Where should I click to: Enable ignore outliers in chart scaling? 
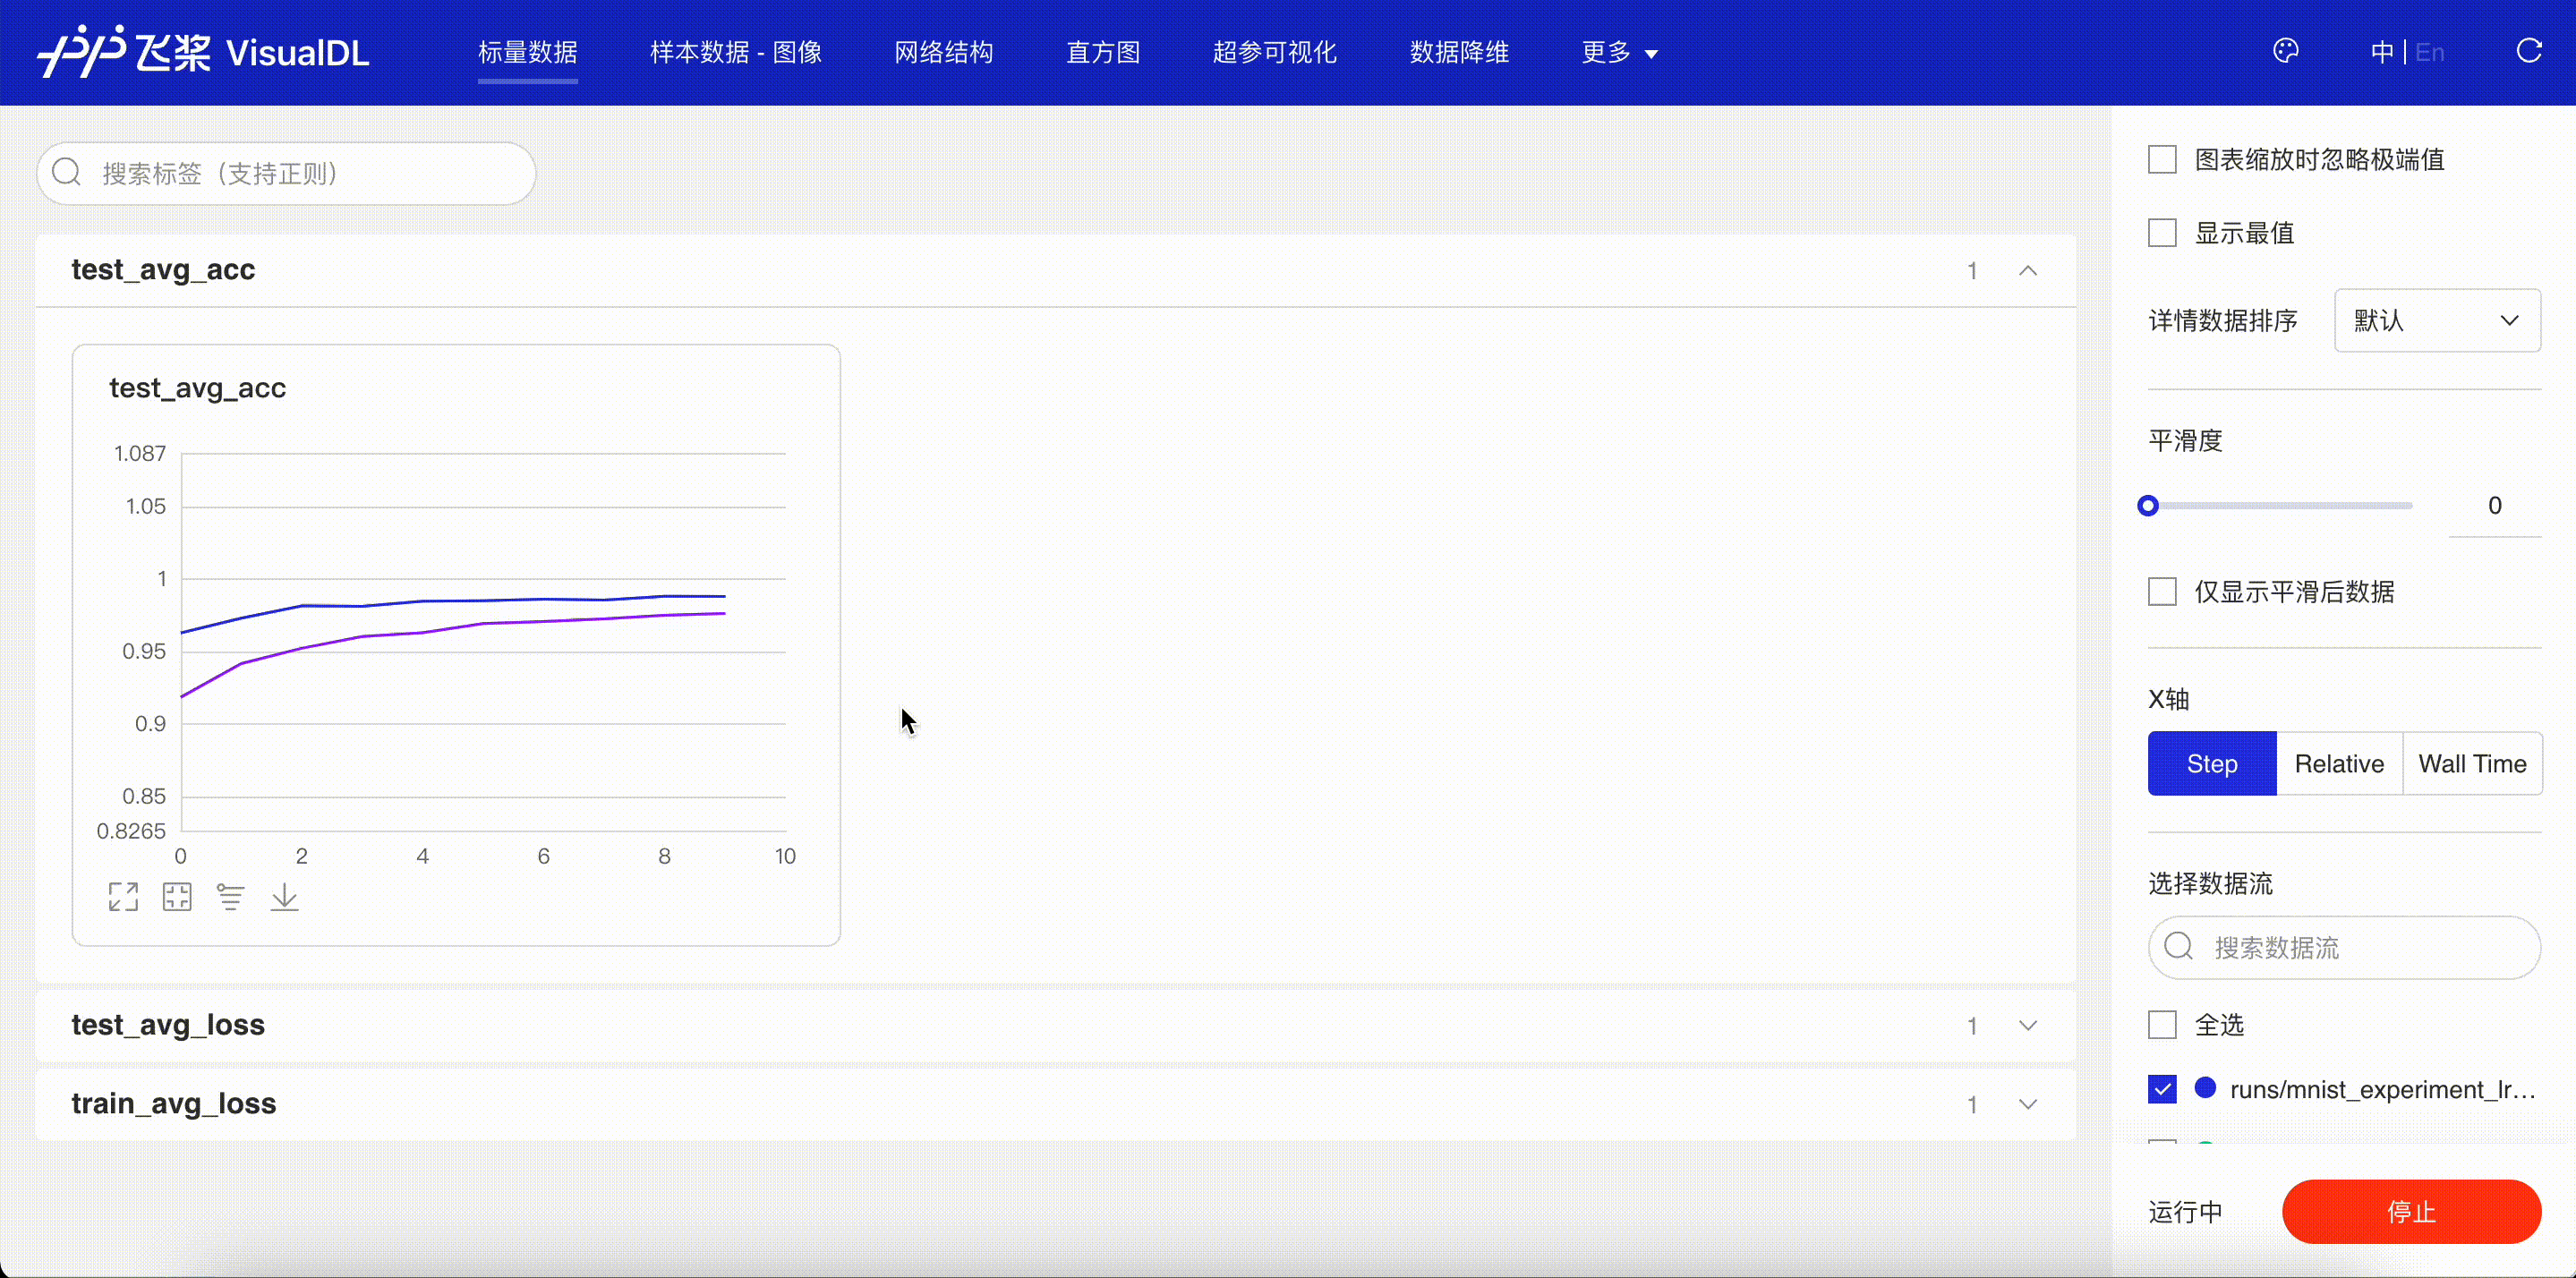pos(2162,159)
